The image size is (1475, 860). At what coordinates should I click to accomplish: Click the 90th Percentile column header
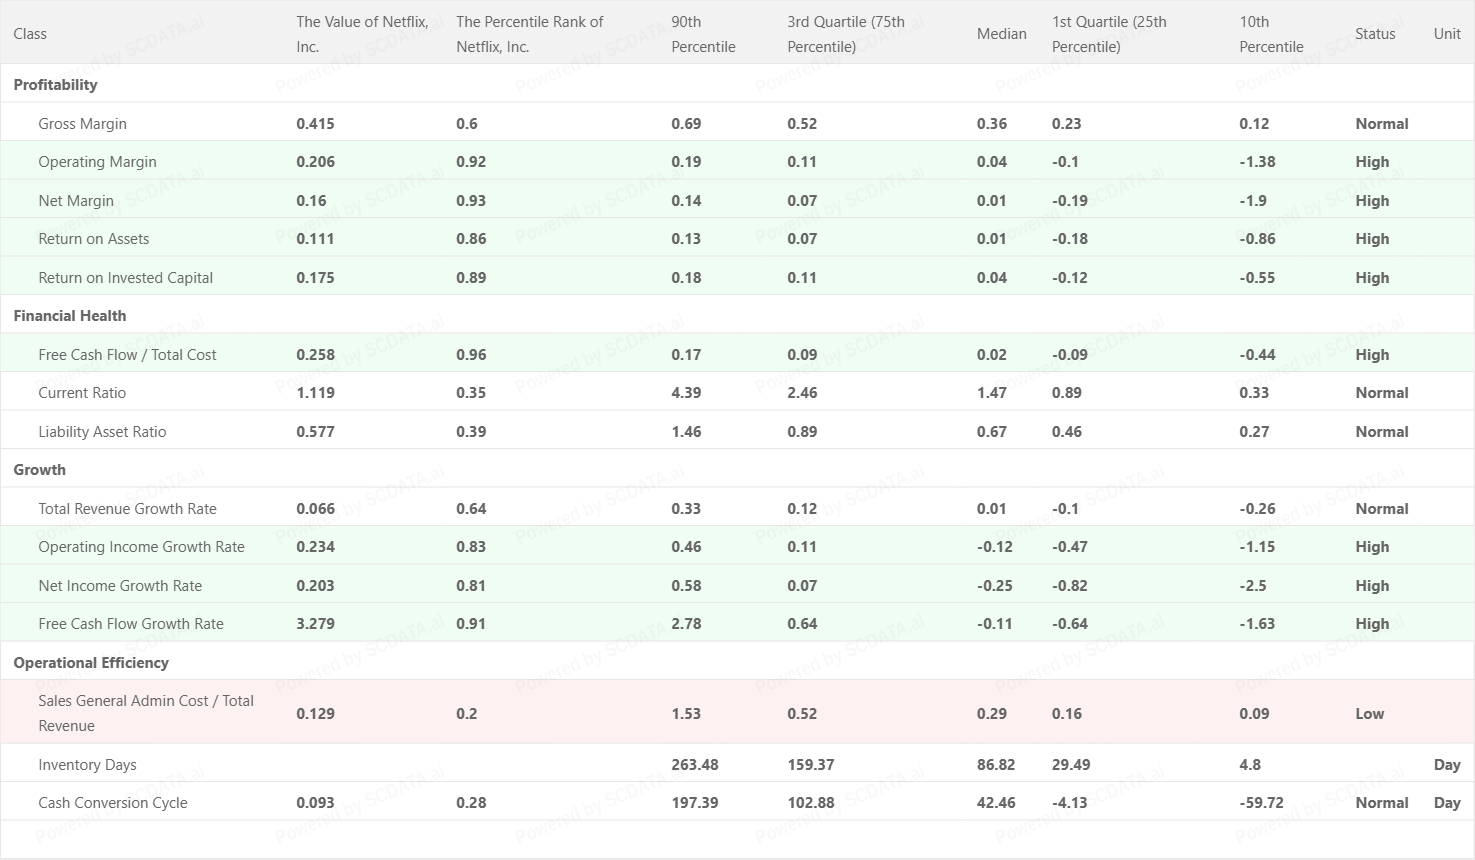tap(703, 34)
